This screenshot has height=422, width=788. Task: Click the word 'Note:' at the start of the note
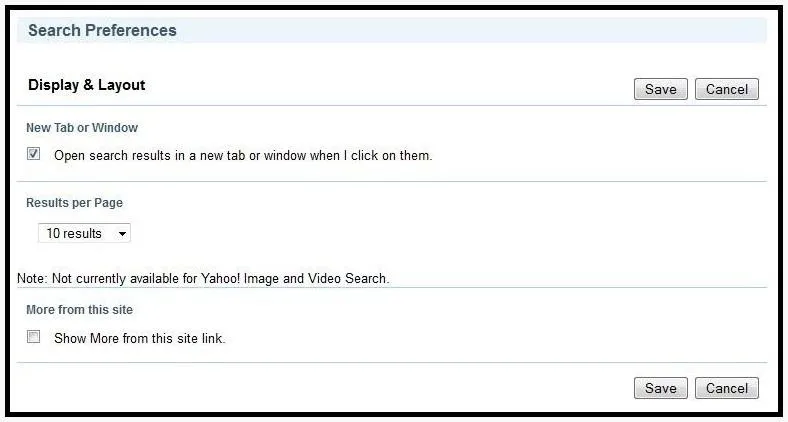click(33, 278)
